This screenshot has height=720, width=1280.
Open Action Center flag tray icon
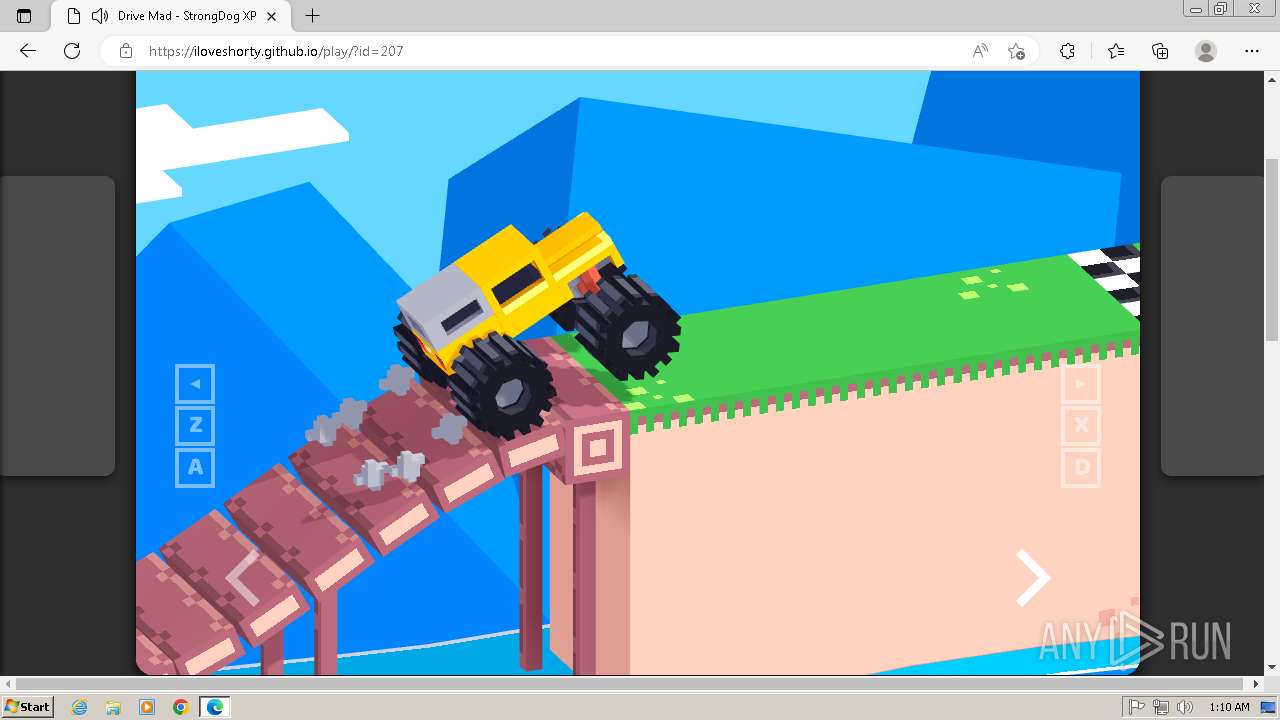1136,707
